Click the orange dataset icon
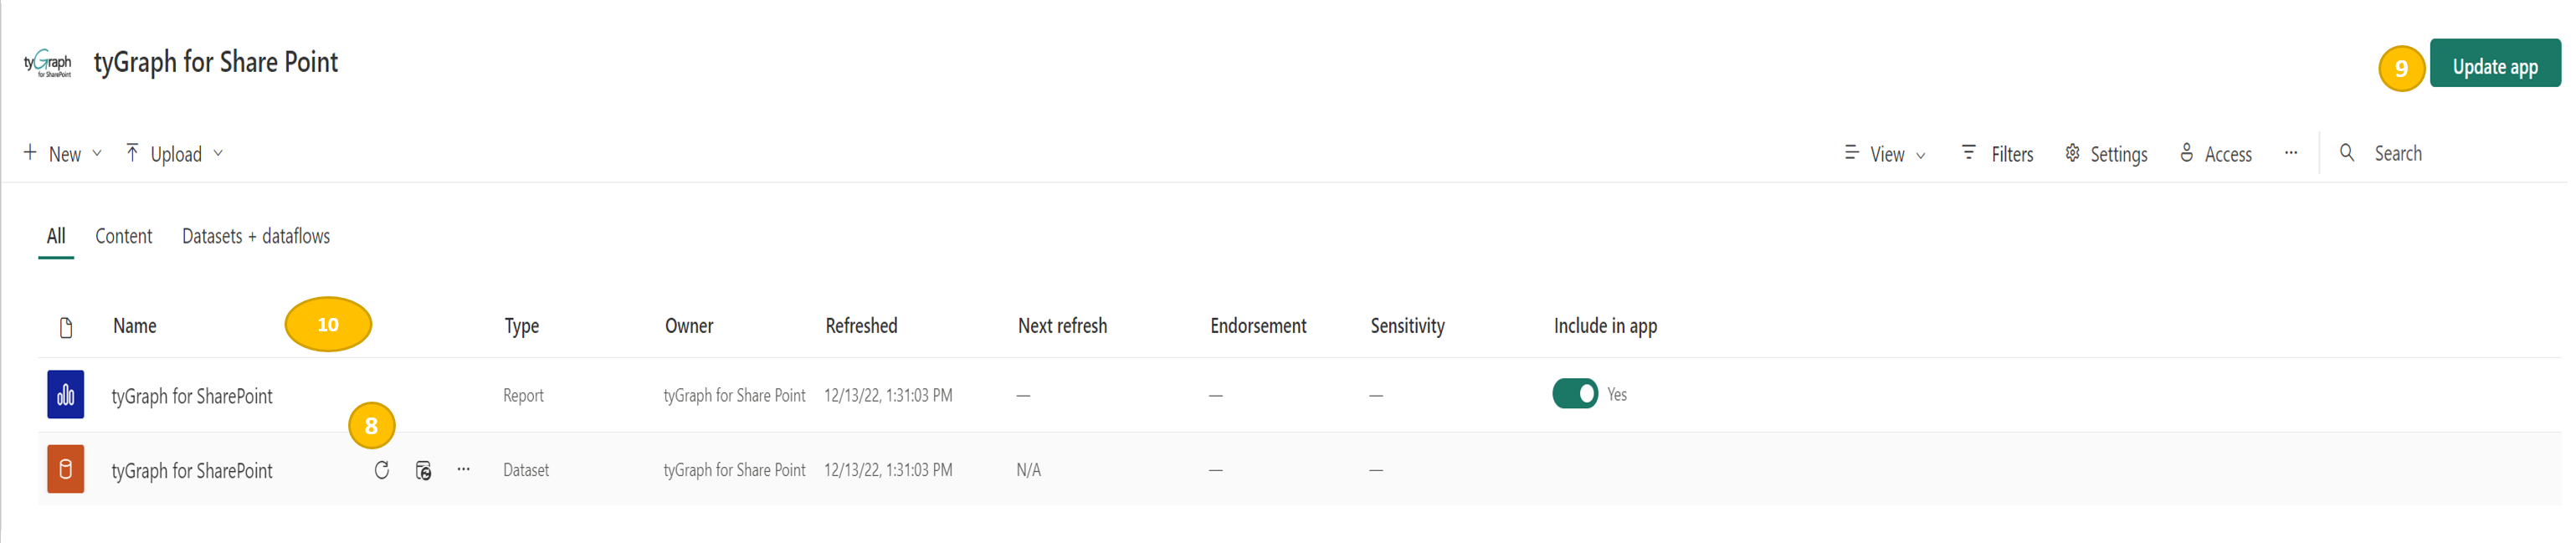Viewport: 2576px width, 543px height. (x=65, y=469)
